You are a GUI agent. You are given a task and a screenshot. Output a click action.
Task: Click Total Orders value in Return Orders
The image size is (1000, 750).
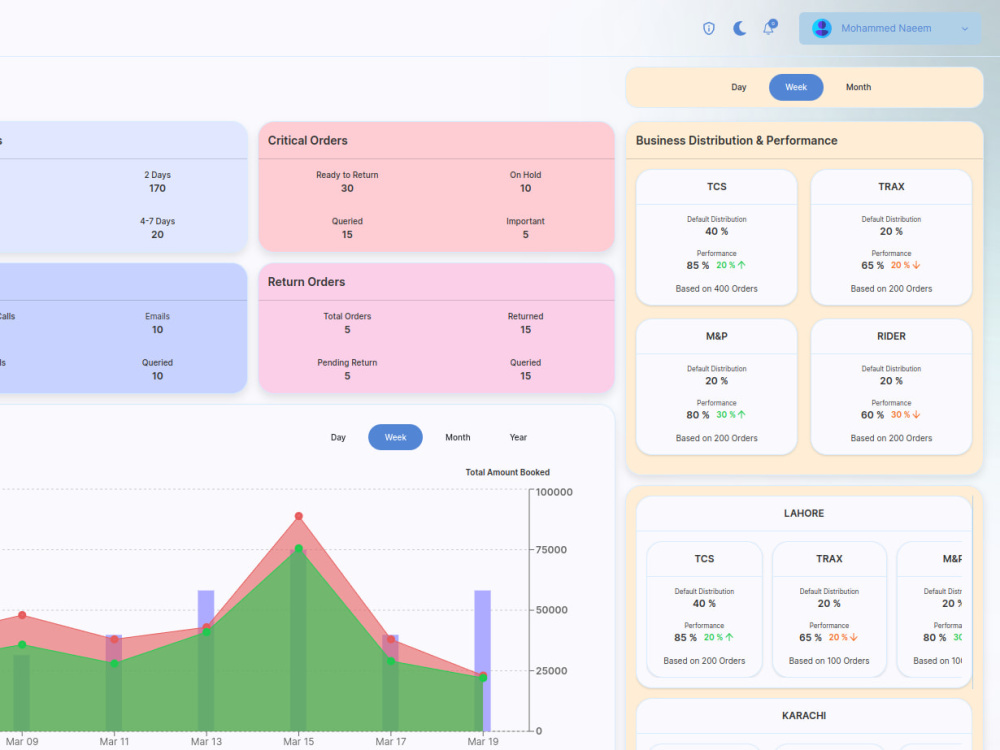tap(347, 330)
